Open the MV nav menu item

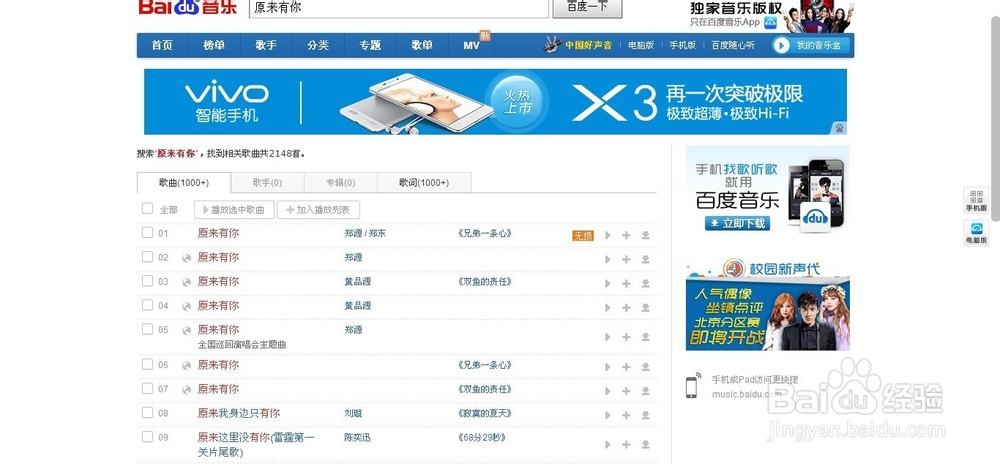(x=472, y=45)
